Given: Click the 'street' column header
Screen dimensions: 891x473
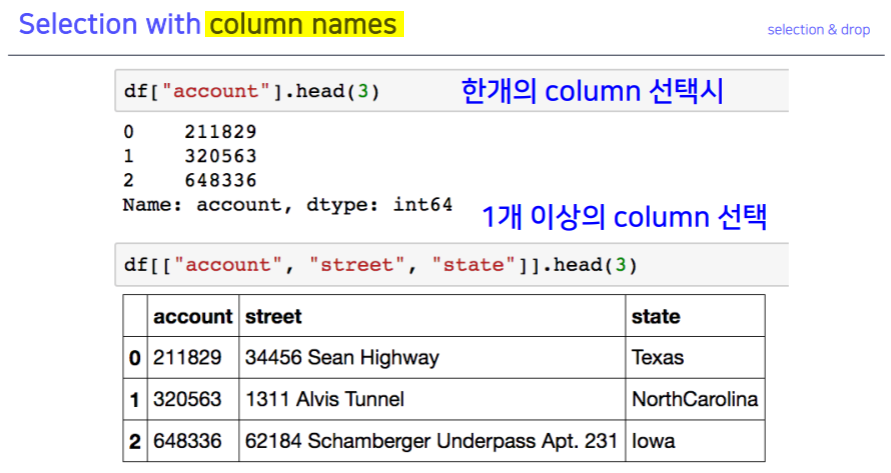Looking at the screenshot, I should tap(432, 316).
